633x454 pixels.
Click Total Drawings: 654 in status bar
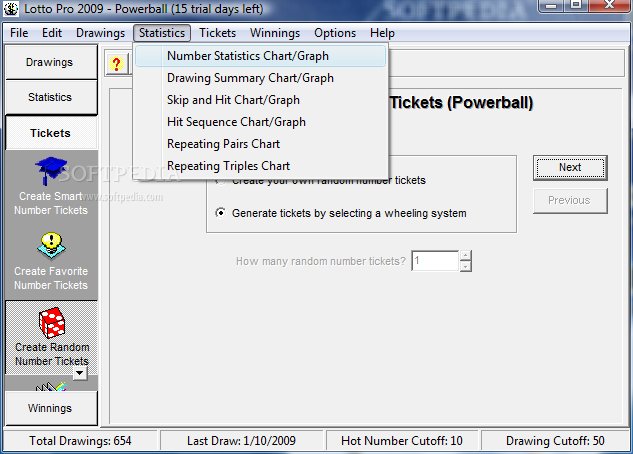[80, 441]
